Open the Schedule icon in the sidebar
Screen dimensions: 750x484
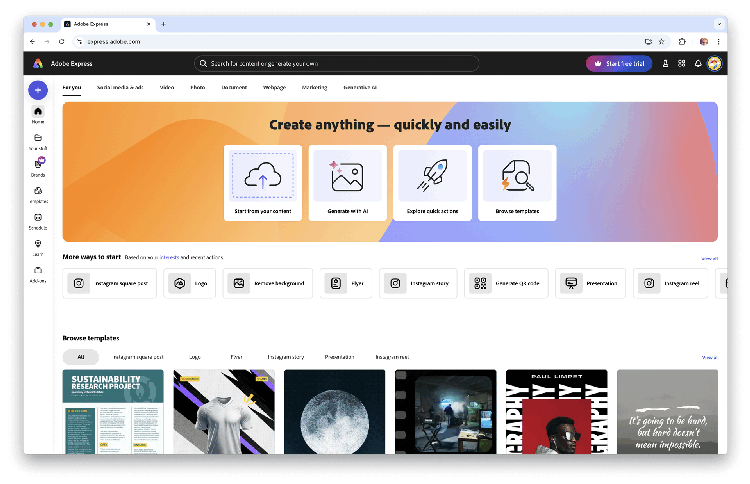point(38,219)
